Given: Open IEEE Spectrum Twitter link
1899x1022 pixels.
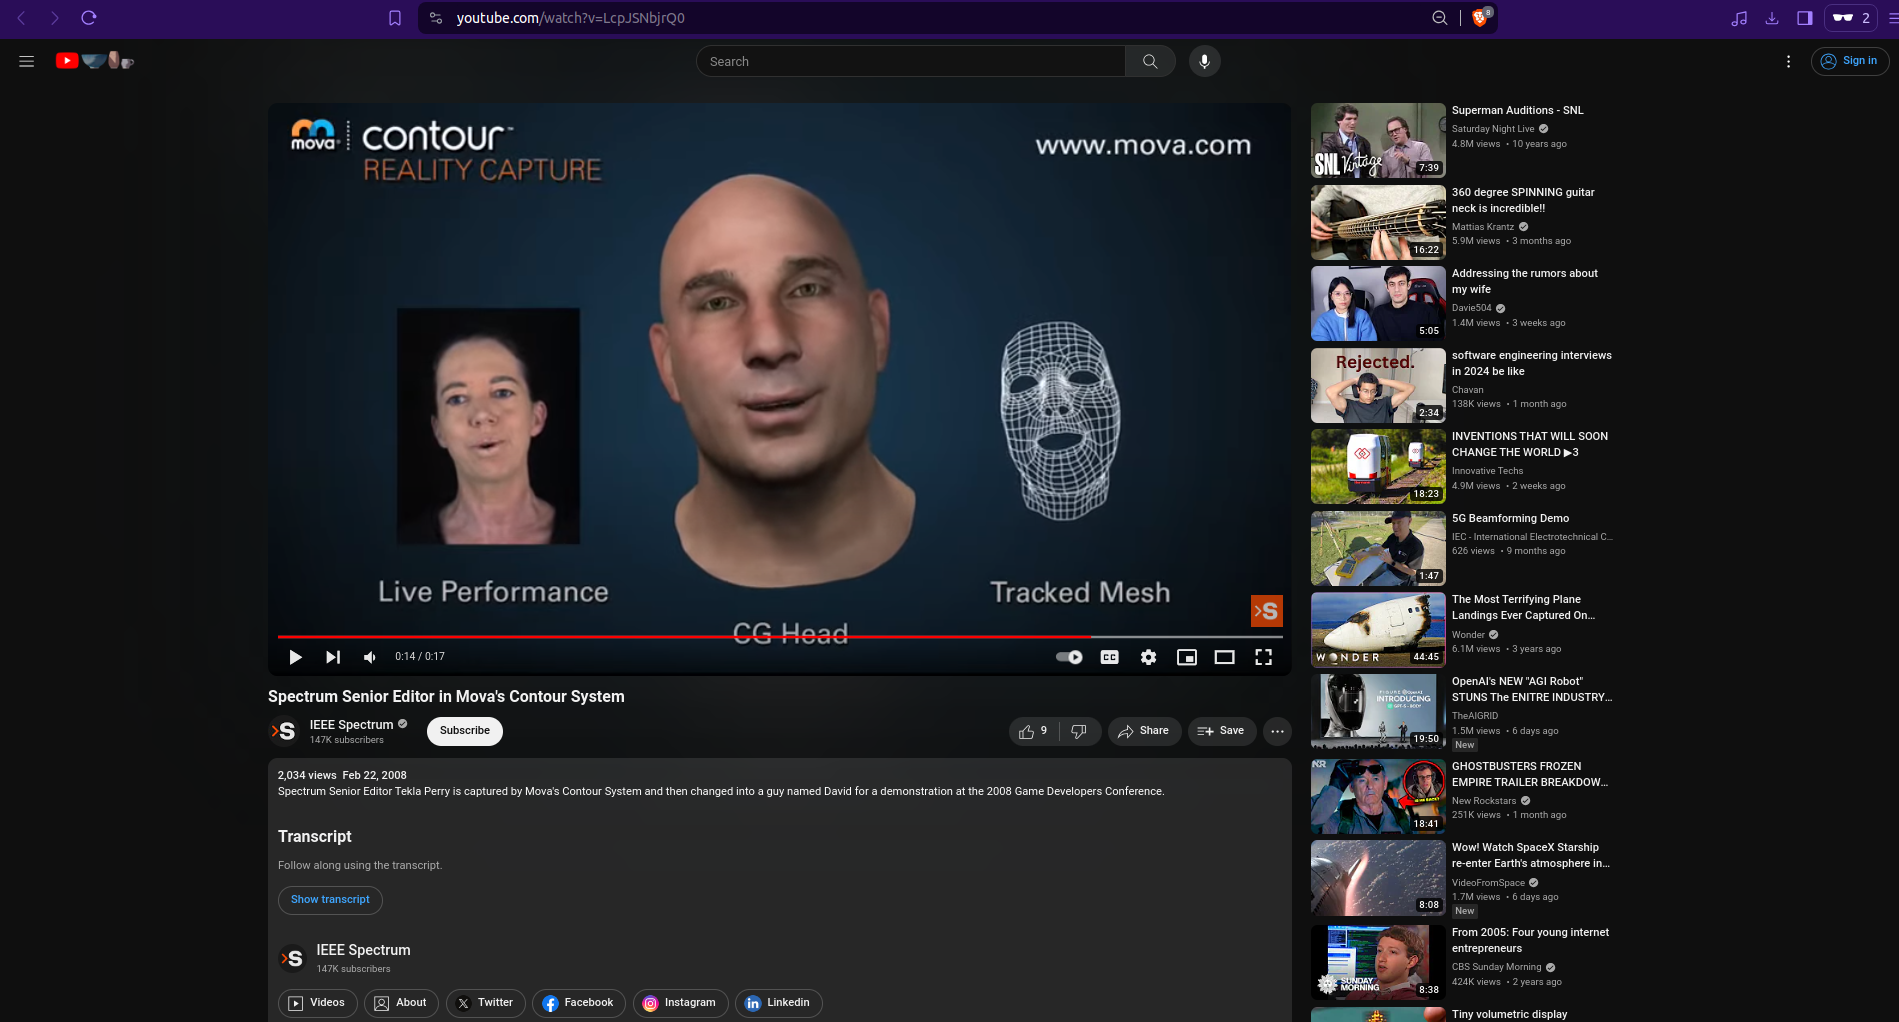Looking at the screenshot, I should tap(485, 1003).
